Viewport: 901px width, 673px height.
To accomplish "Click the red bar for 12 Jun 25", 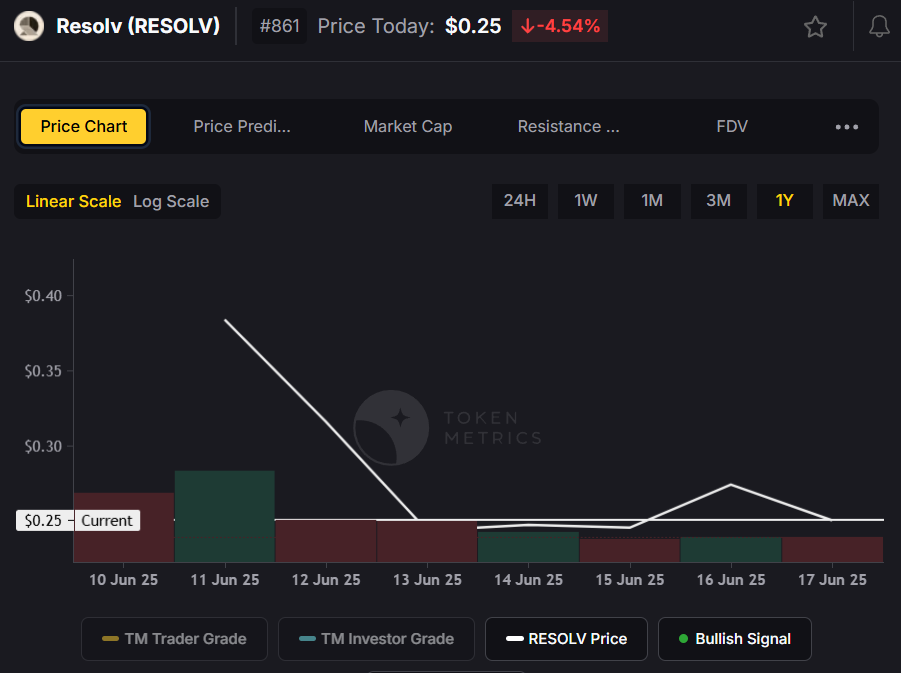I will pos(326,541).
